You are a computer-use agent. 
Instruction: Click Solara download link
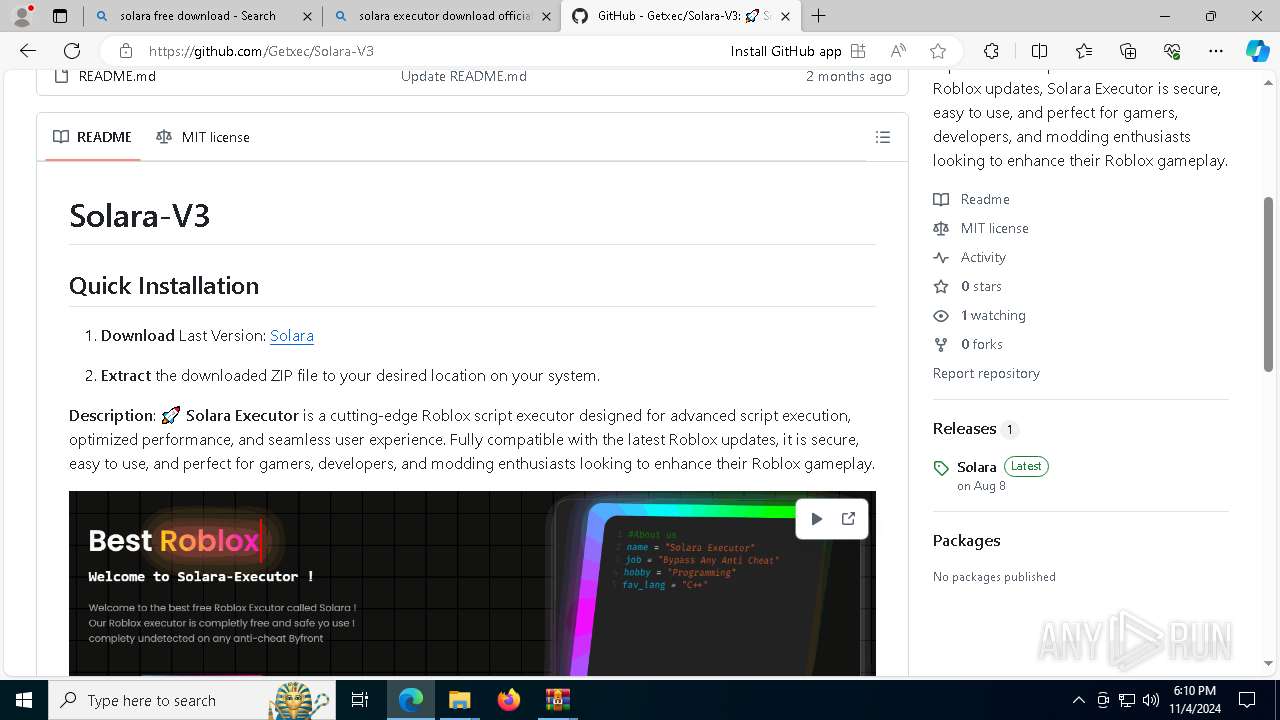(292, 336)
